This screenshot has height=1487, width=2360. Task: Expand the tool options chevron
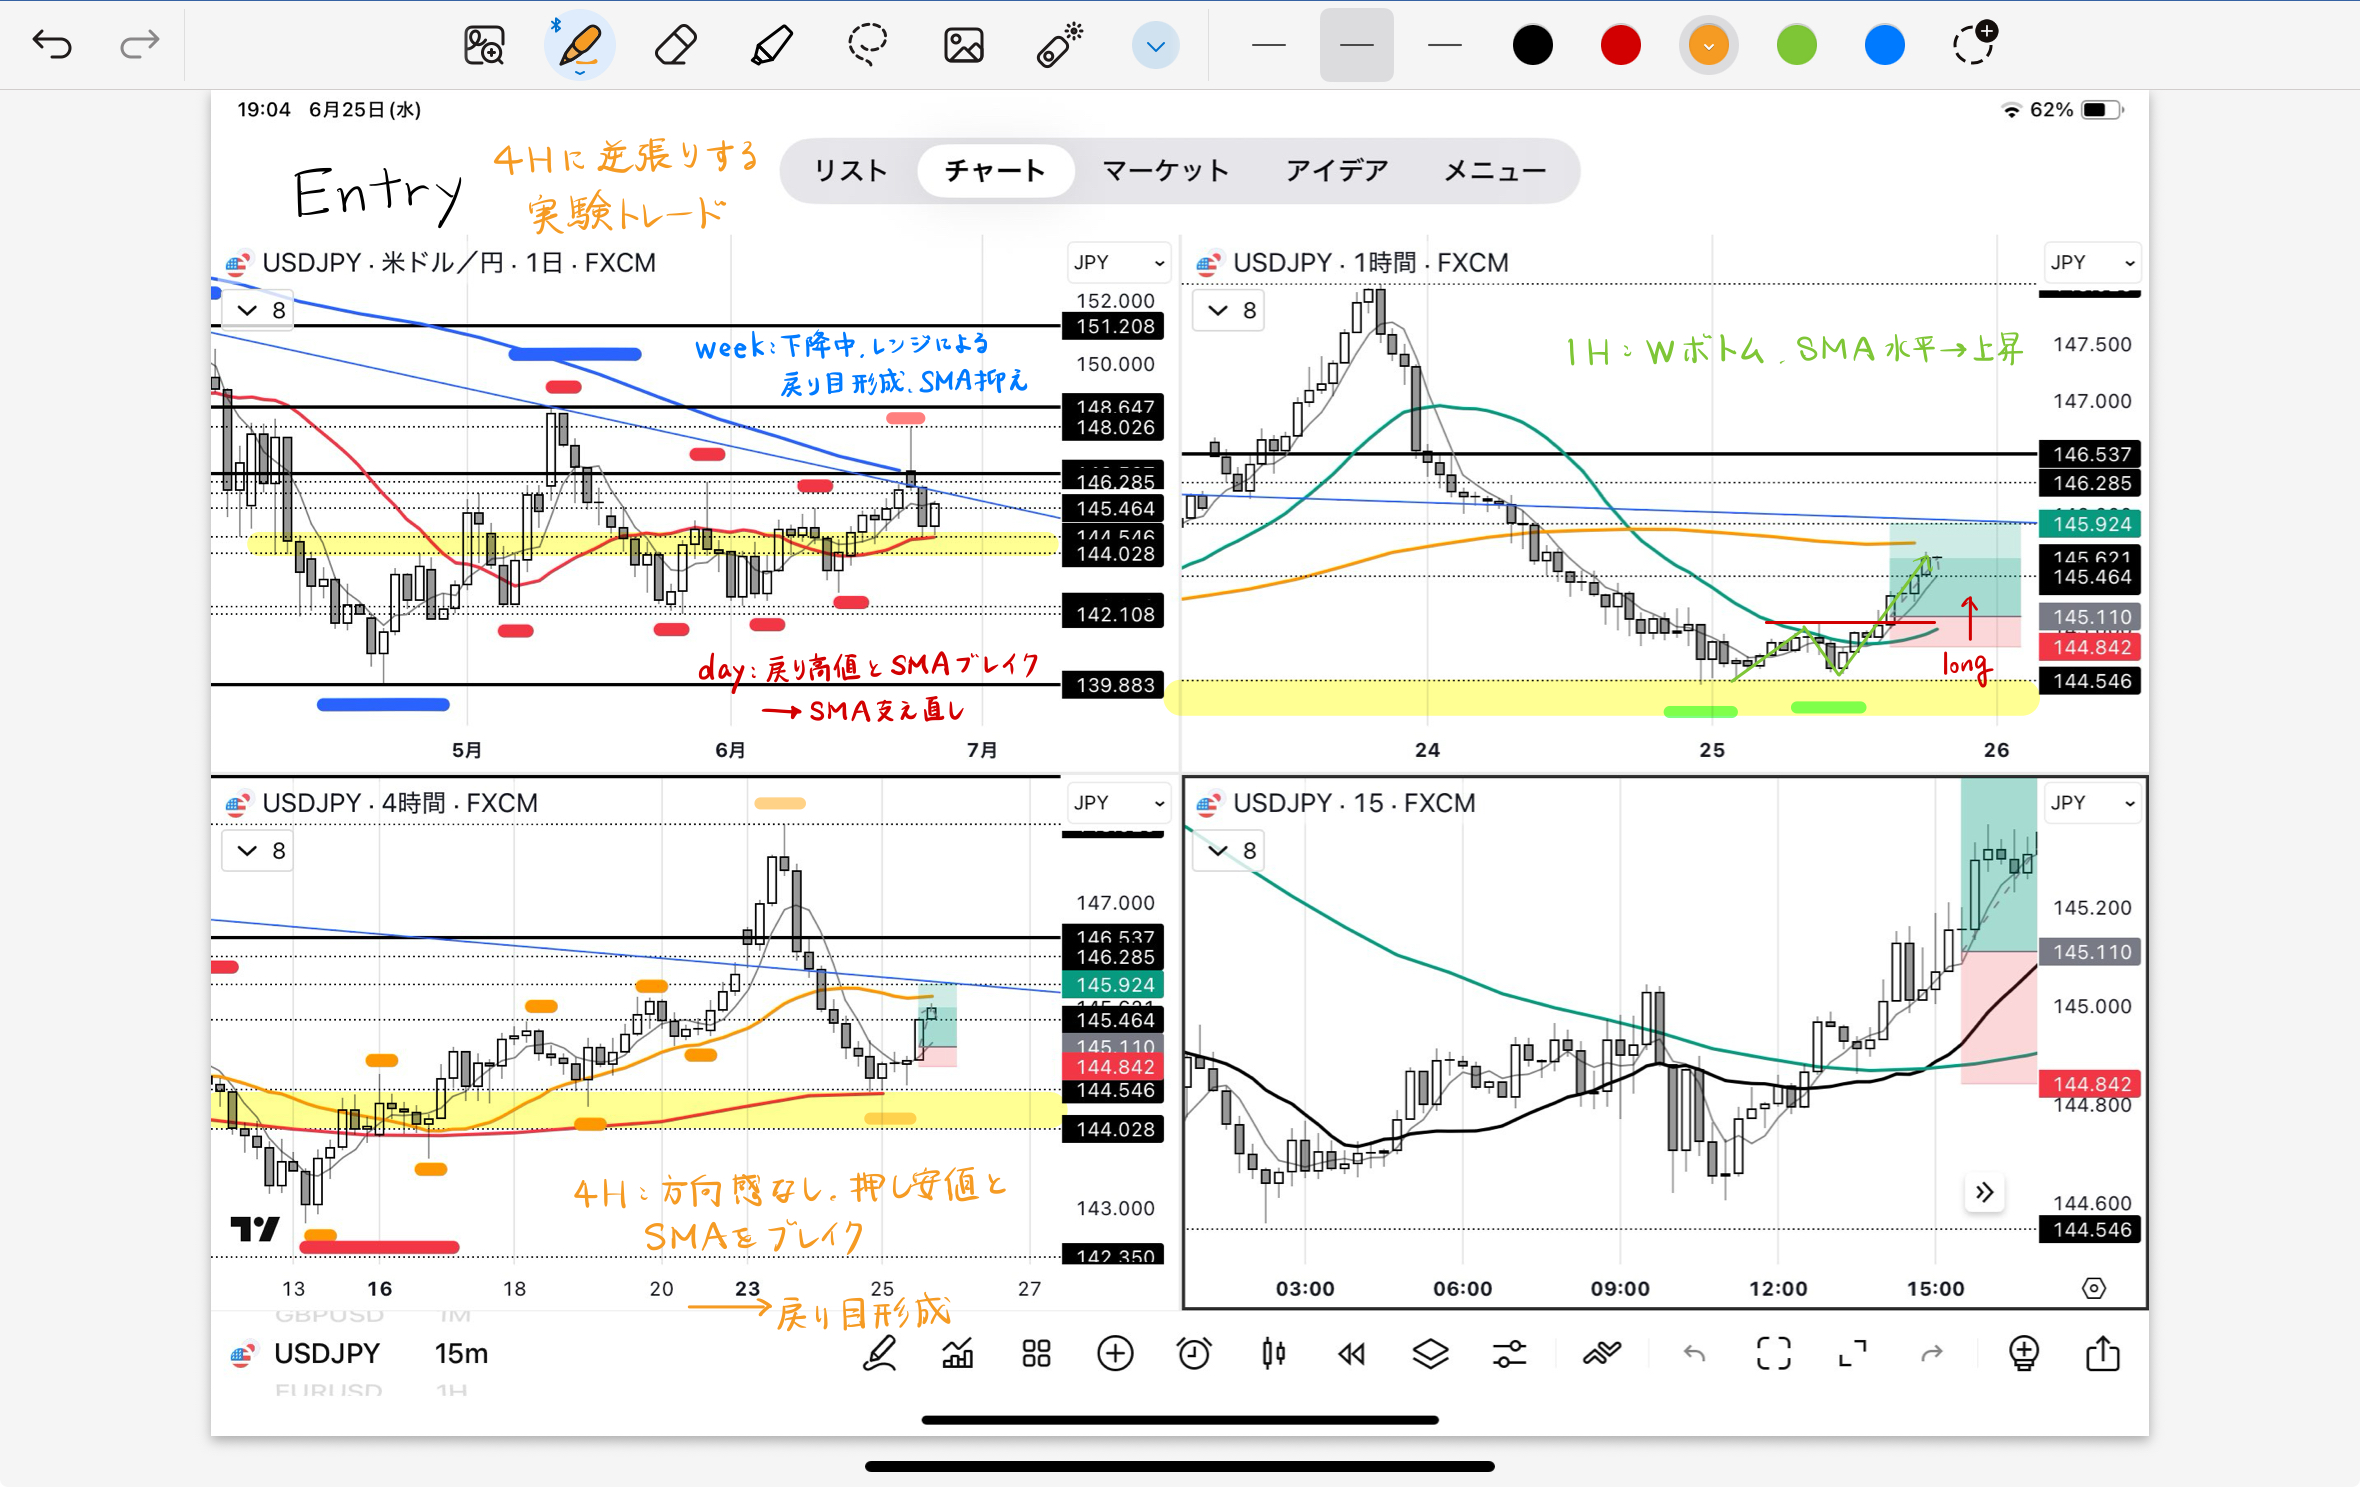click(1155, 46)
